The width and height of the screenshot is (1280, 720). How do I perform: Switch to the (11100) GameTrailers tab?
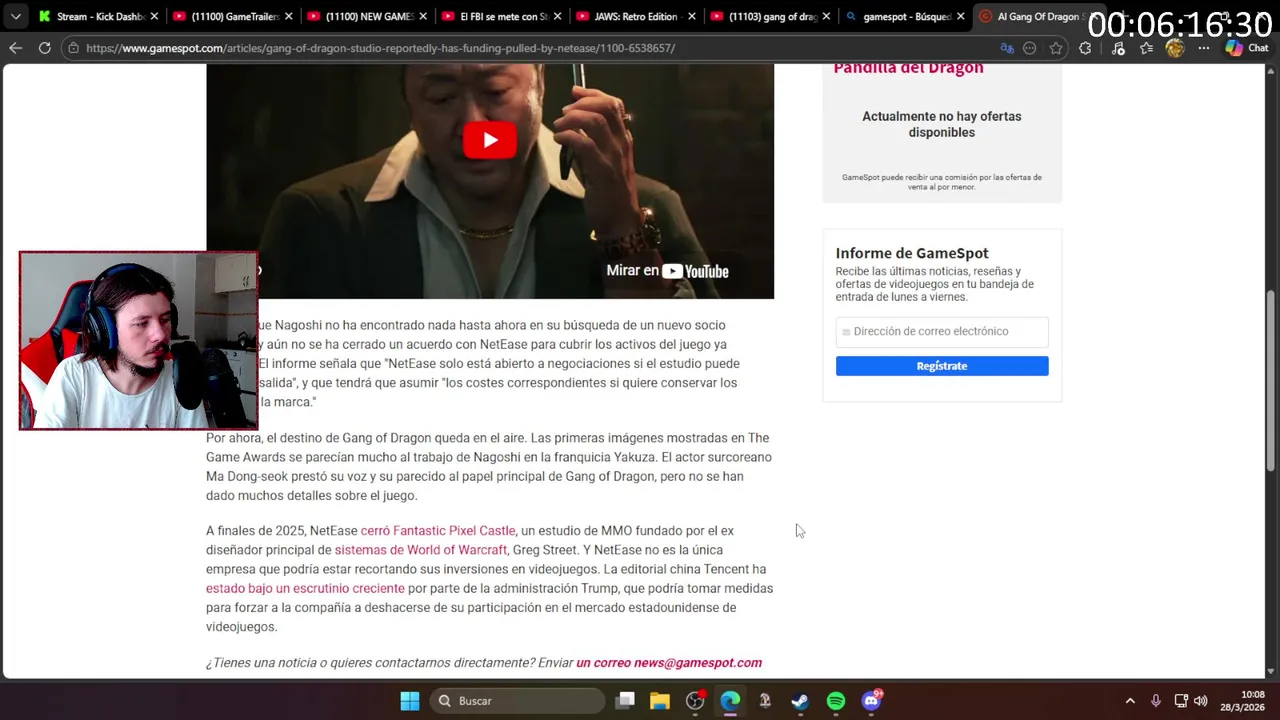(231, 16)
